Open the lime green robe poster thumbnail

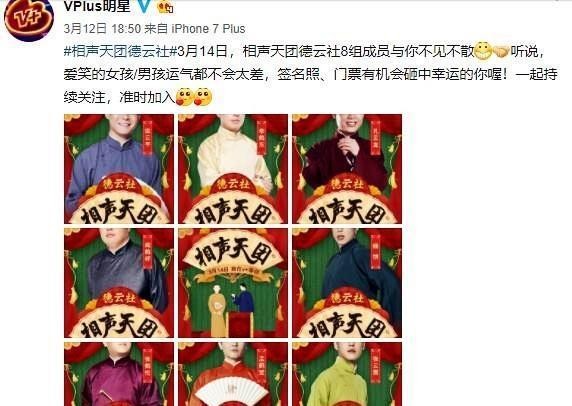point(347,374)
